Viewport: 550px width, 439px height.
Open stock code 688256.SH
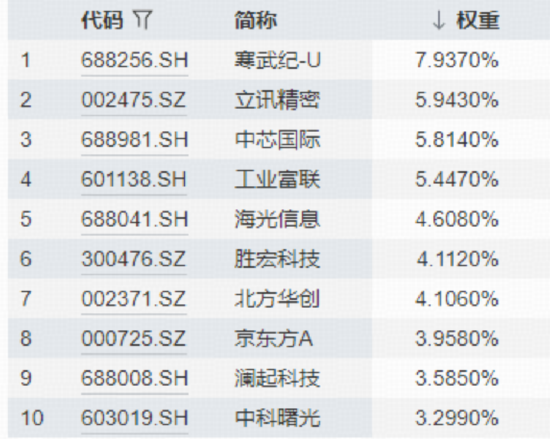(x=135, y=60)
